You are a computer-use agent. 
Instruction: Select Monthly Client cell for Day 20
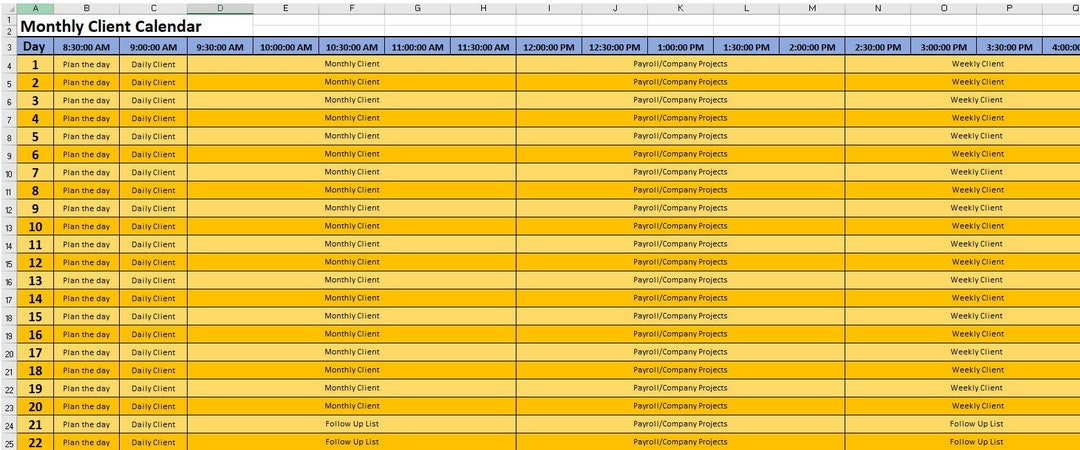point(351,407)
